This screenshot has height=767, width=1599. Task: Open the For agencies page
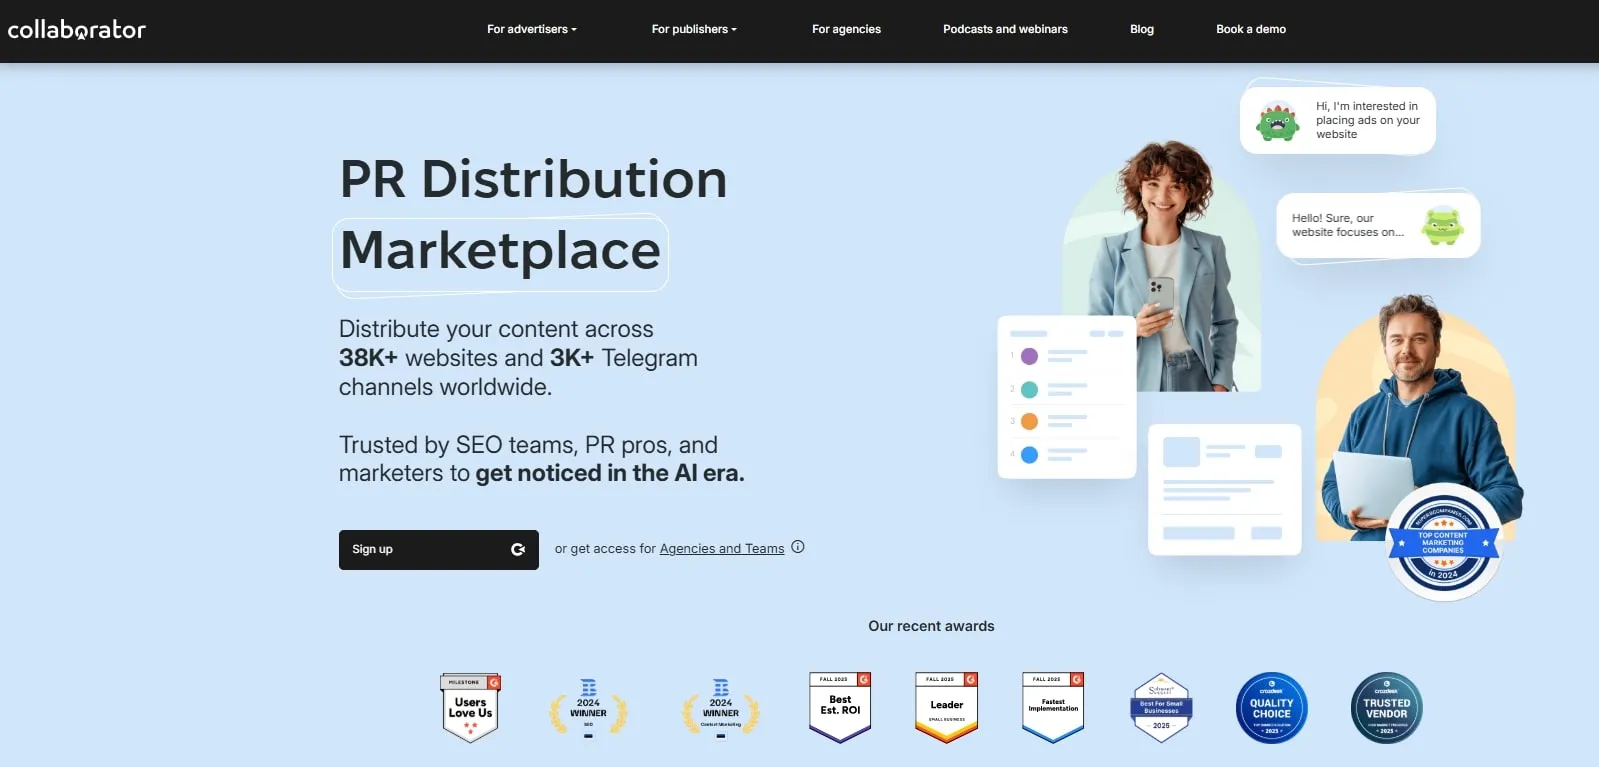pyautogui.click(x=846, y=29)
